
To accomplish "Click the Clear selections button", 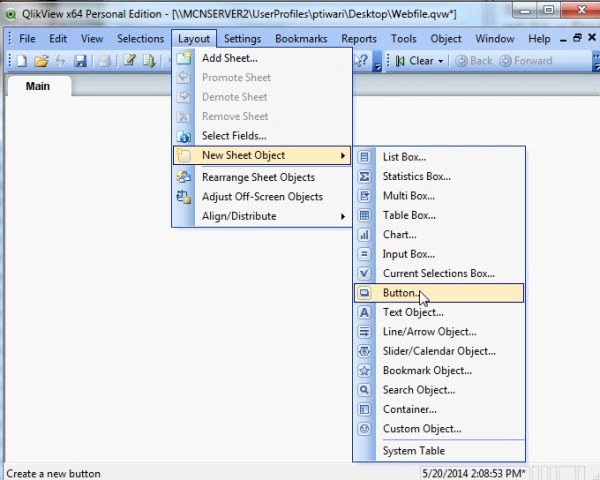I will click(x=415, y=61).
